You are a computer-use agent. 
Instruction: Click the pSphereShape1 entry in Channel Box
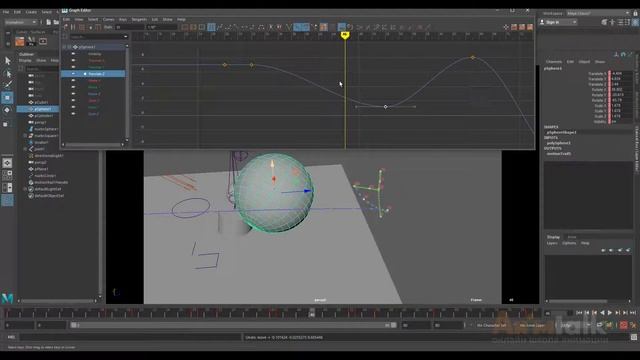tap(562, 132)
